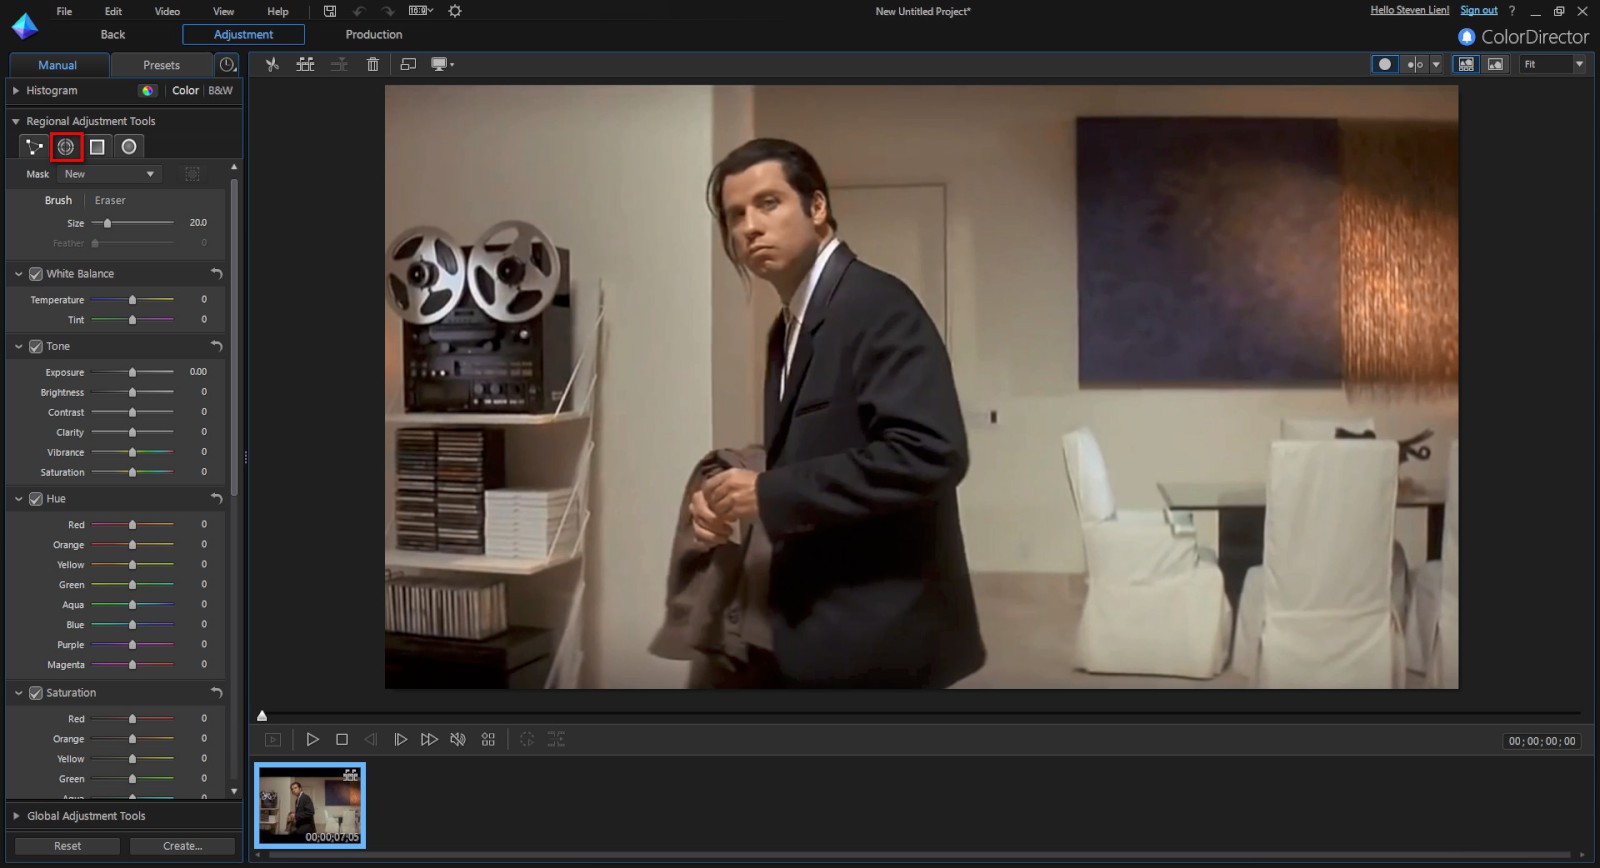Select the Eraser mode
Screen dimensions: 1600x868
[110, 200]
